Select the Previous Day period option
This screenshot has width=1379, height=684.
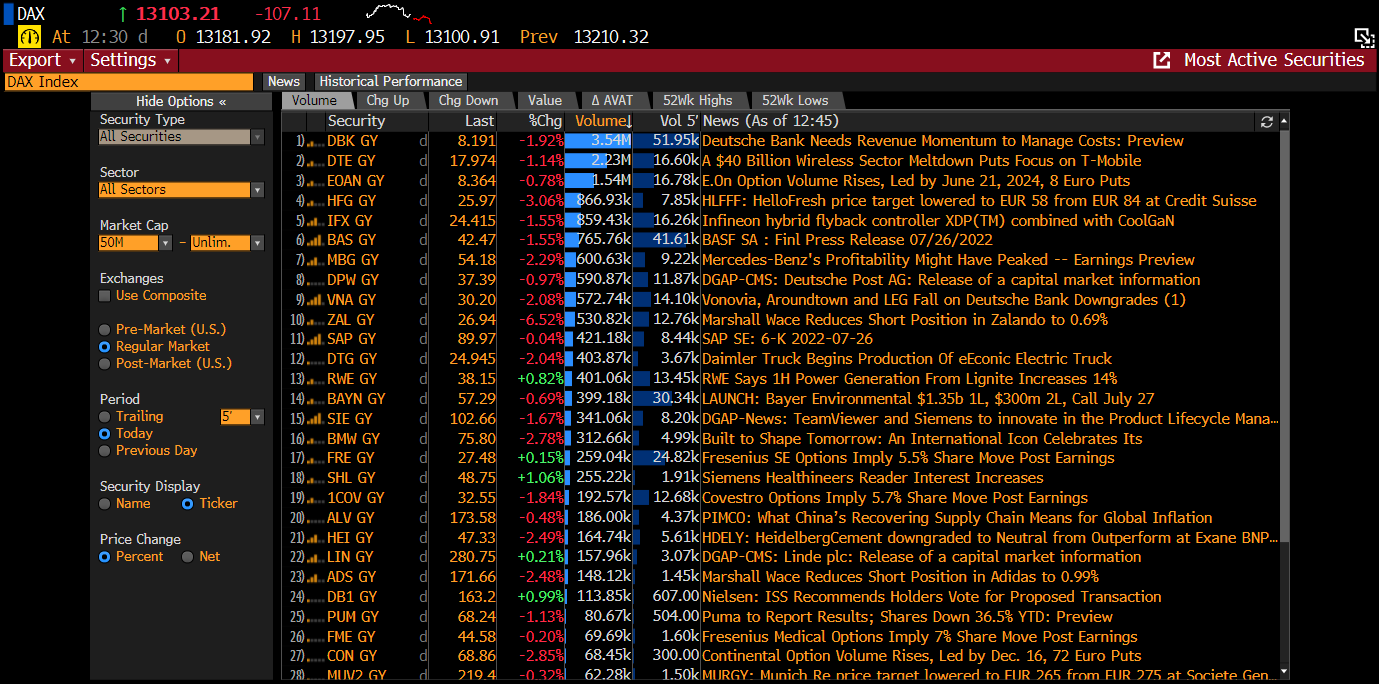point(105,451)
